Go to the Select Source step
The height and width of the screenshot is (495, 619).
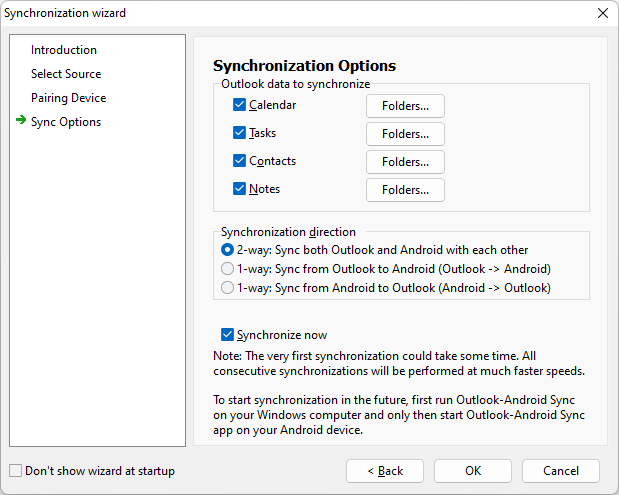(66, 74)
